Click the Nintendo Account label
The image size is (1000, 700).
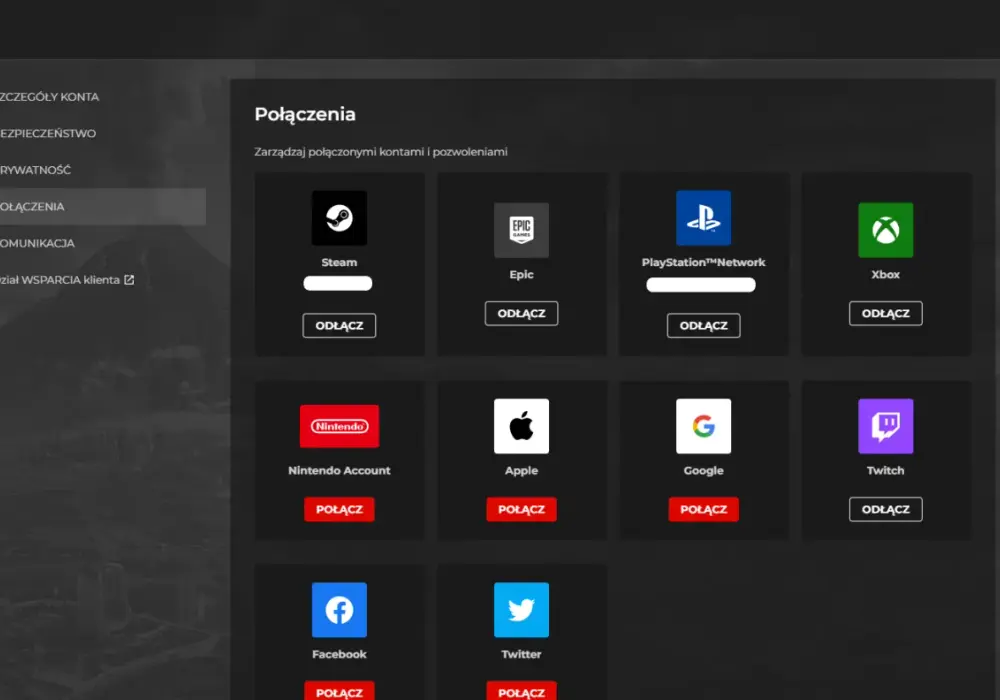pos(339,470)
